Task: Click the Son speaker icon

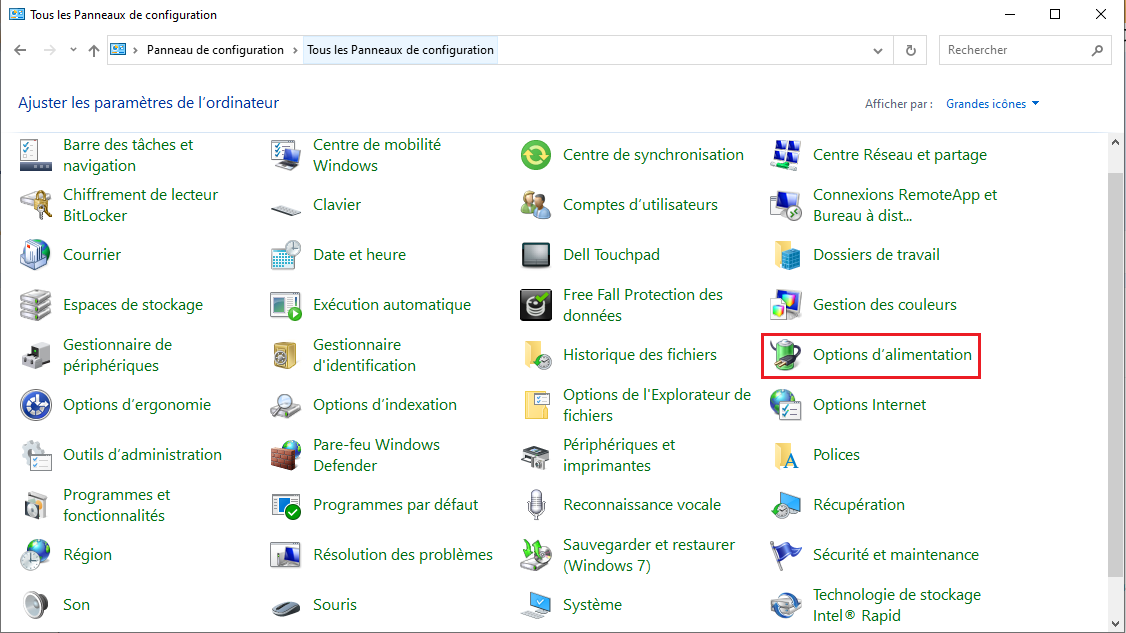Action: [x=35, y=605]
